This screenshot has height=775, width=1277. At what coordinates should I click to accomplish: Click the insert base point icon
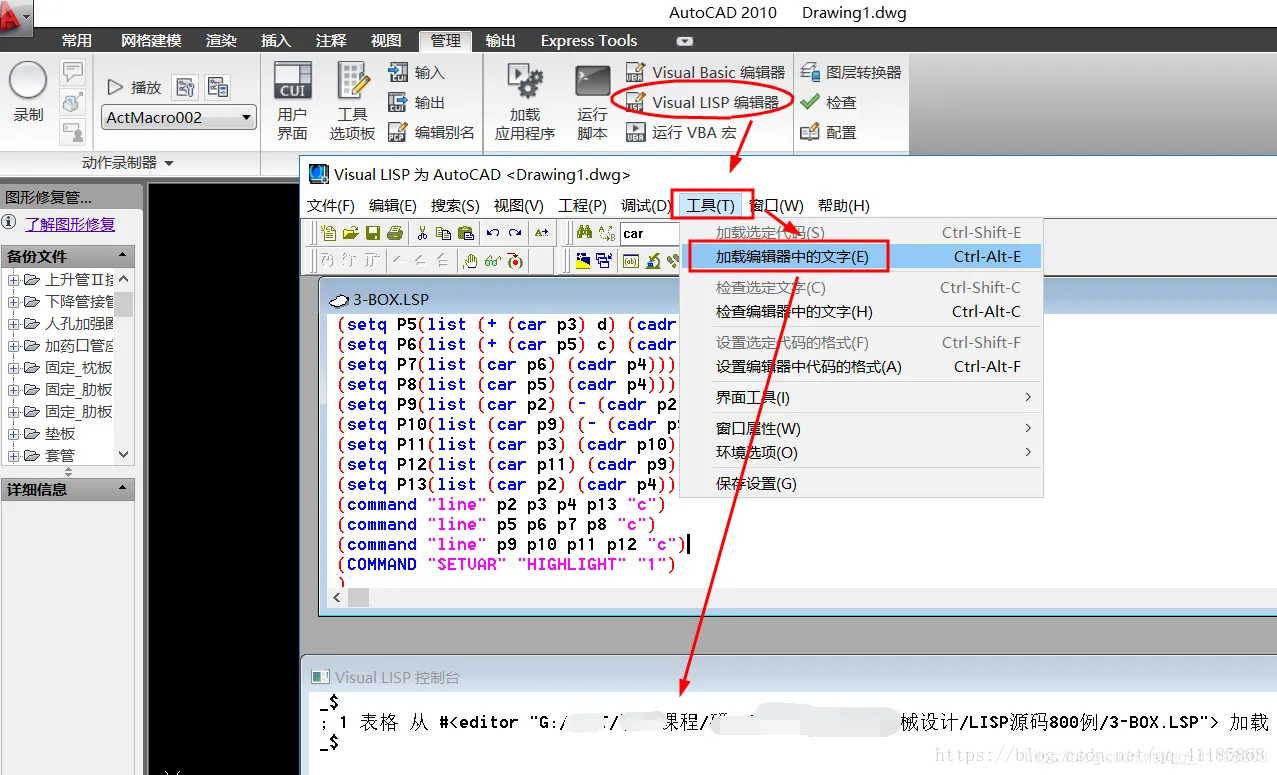point(72,102)
